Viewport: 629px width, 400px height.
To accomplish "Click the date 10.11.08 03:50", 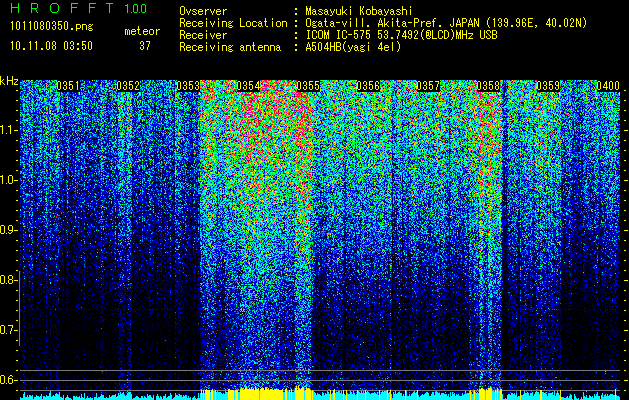I will (51, 46).
